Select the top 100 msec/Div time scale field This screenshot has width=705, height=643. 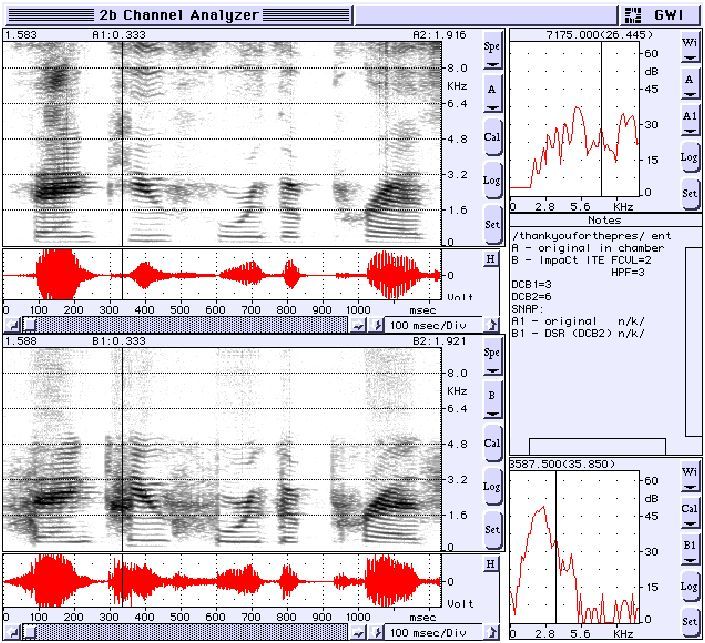[434, 325]
